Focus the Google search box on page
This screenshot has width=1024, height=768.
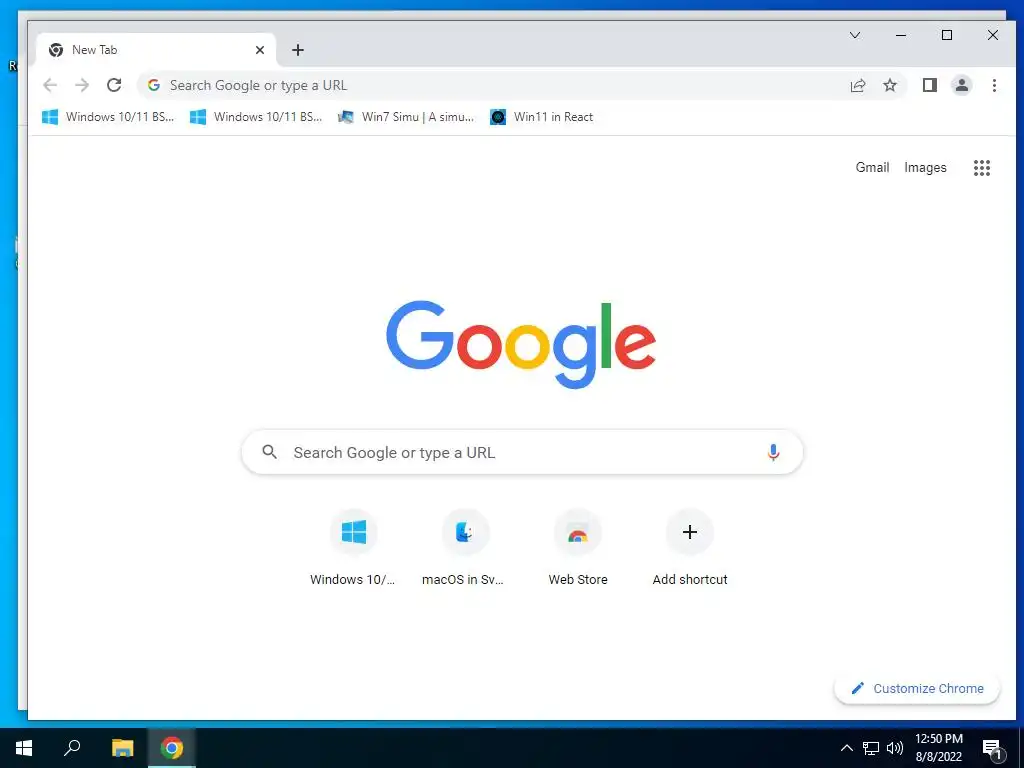click(x=522, y=452)
